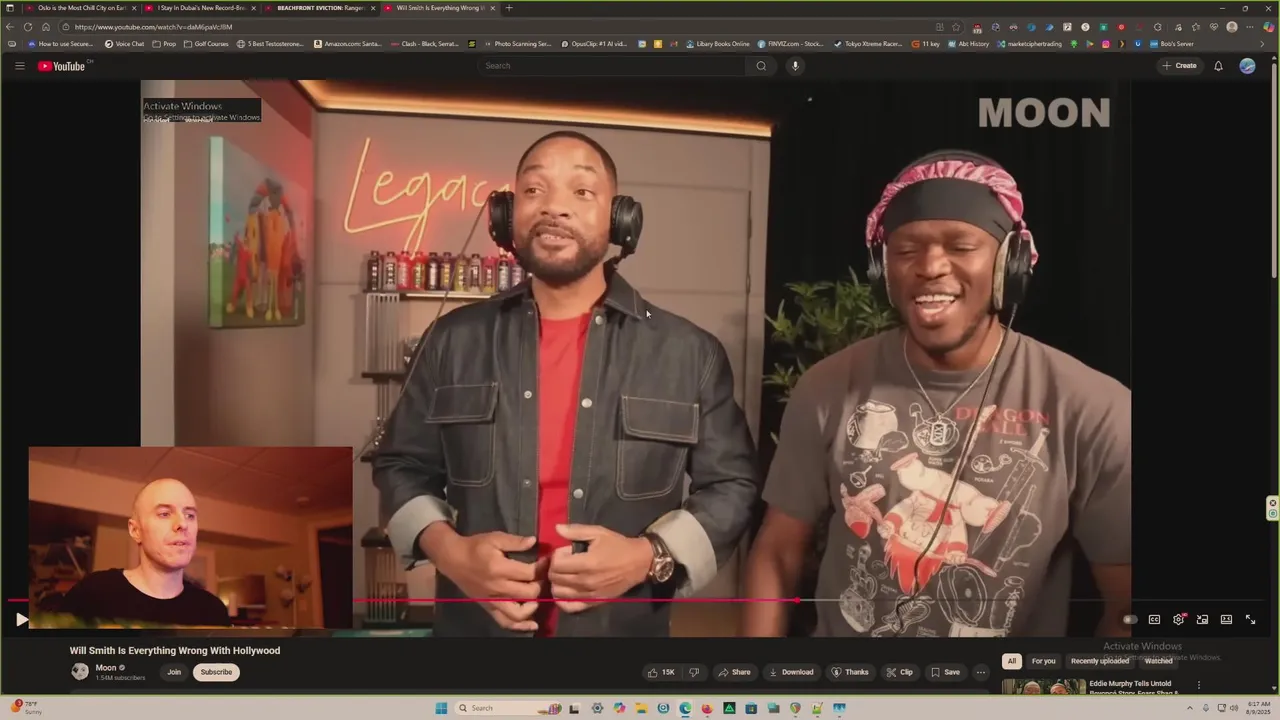Open options menu for Eddie Murphy video

(x=1199, y=685)
